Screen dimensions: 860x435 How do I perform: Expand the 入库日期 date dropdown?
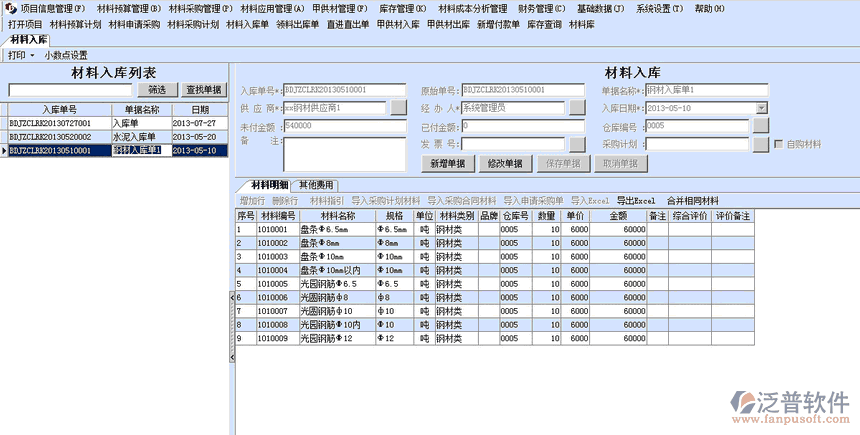coord(761,107)
